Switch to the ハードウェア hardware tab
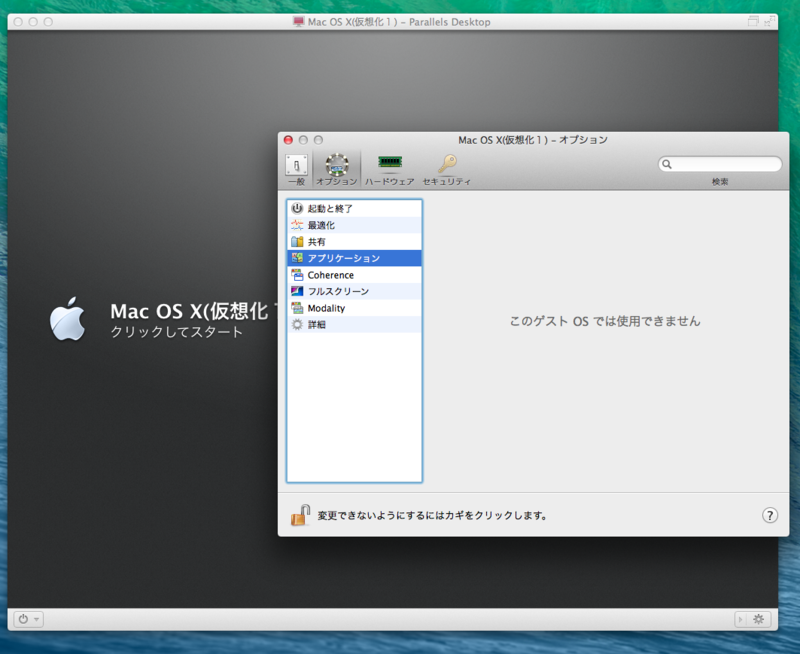Image resolution: width=800 pixels, height=654 pixels. 390,170
